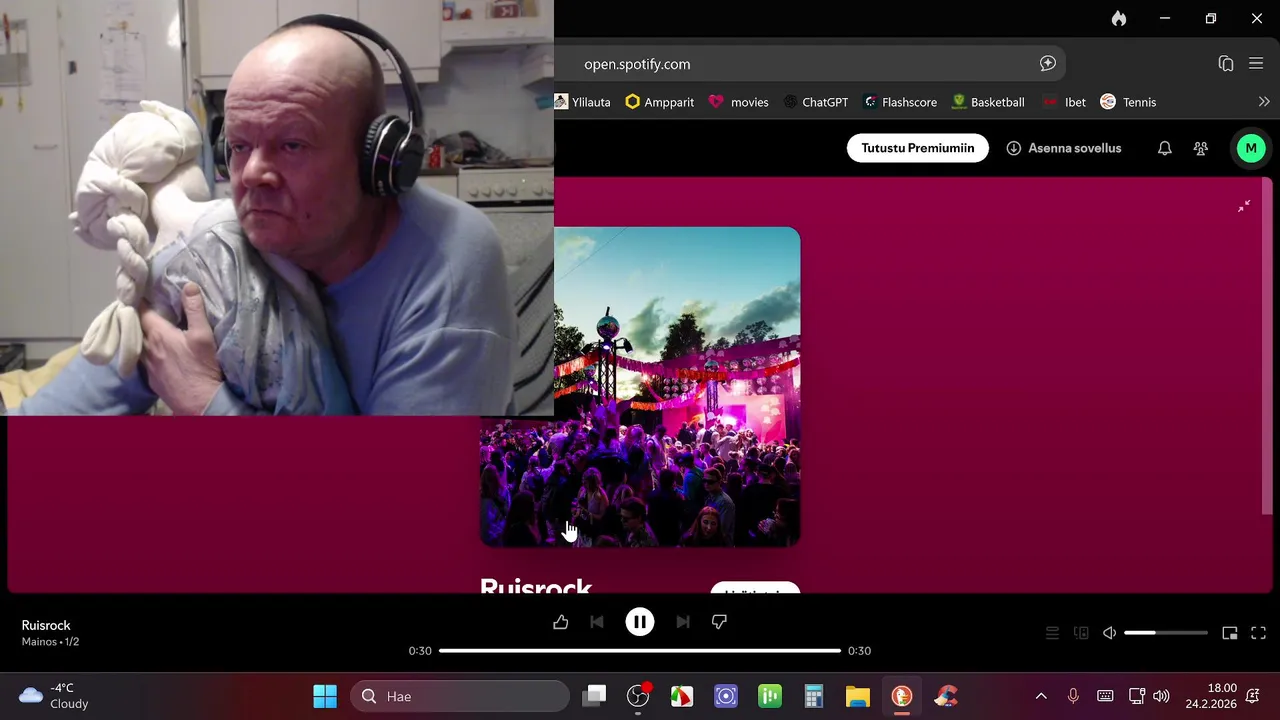Open the weather widget showing -4°C Cloudy
This screenshot has height=720, width=1280.
point(55,696)
